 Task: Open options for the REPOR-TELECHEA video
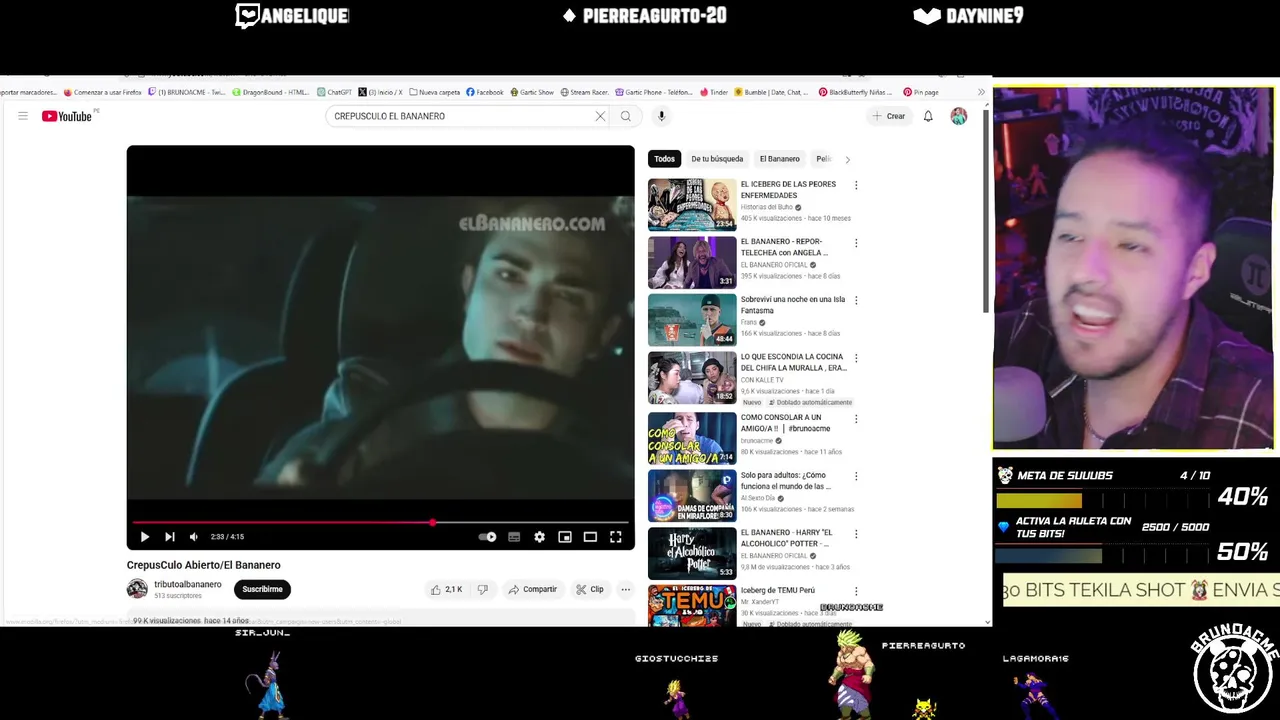pos(856,243)
